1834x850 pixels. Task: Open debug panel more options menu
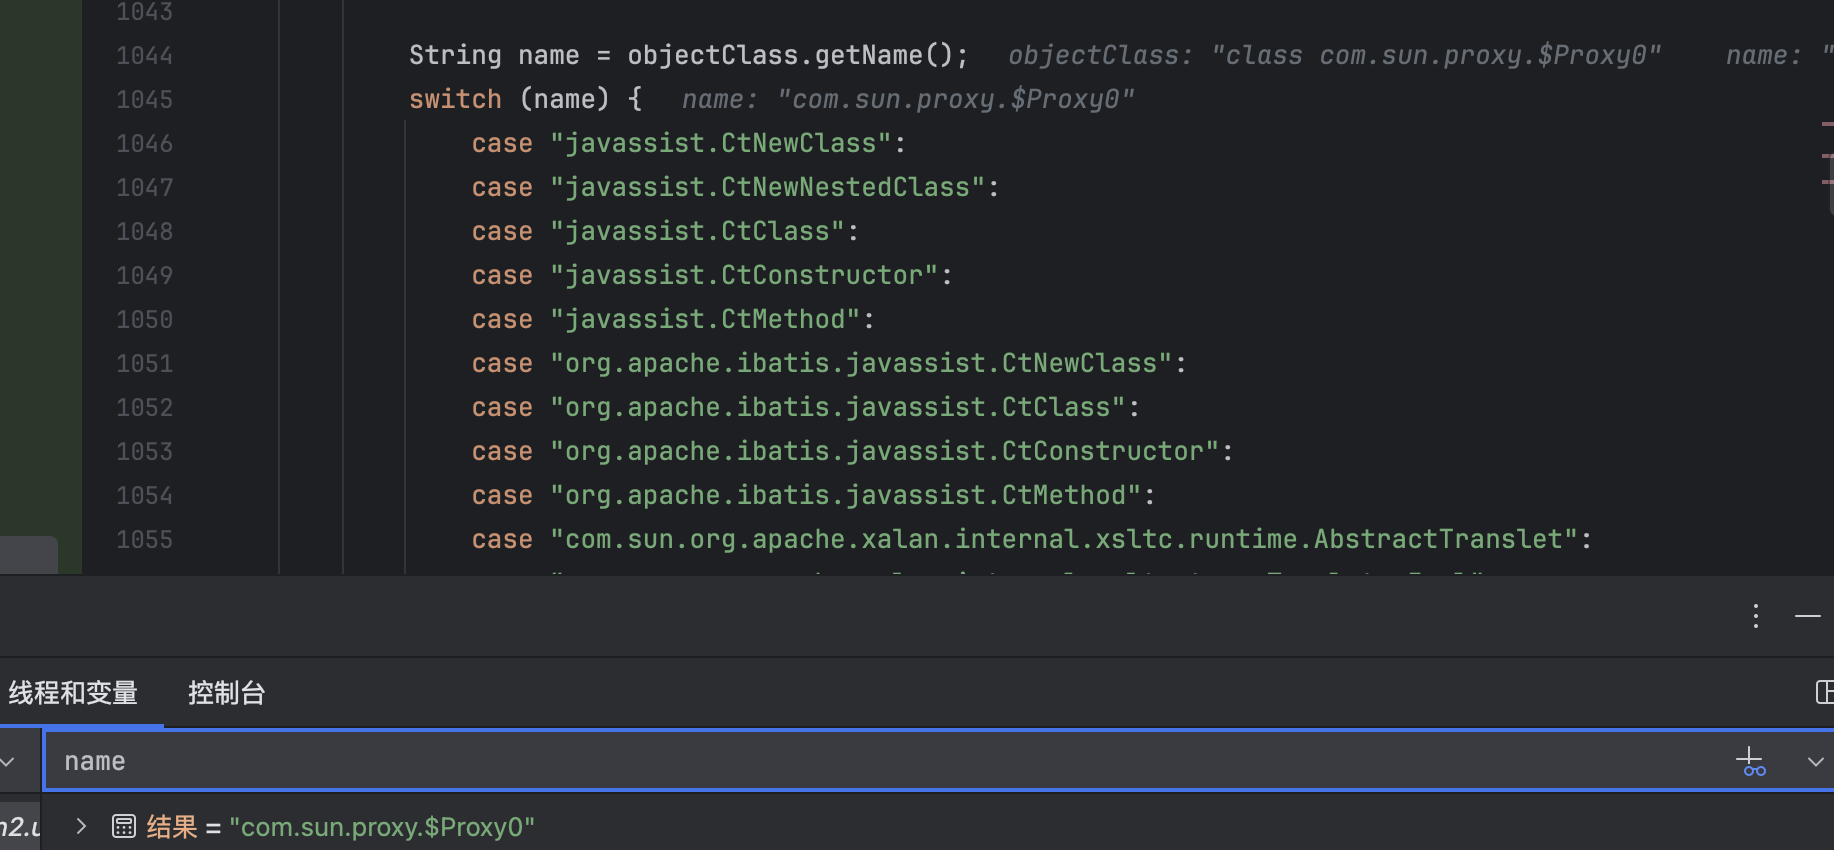coord(1755,616)
